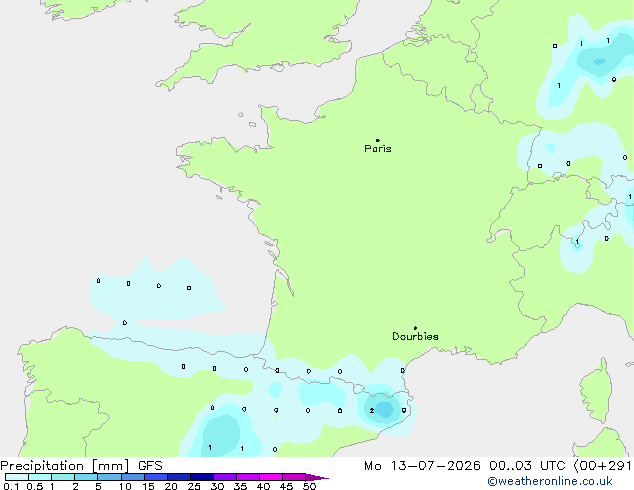Click the above-50 mm legend arrow tip
Screen dimensions: 634x490
(x=317, y=477)
